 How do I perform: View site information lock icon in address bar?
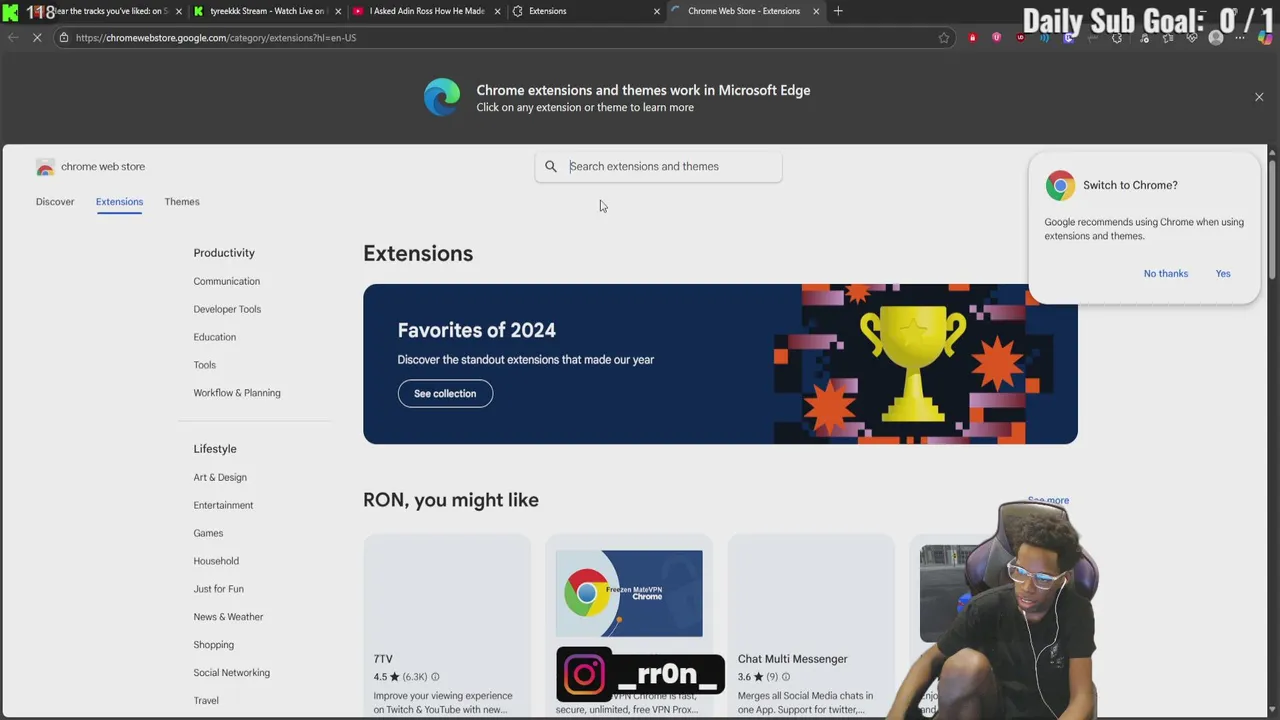coord(64,38)
